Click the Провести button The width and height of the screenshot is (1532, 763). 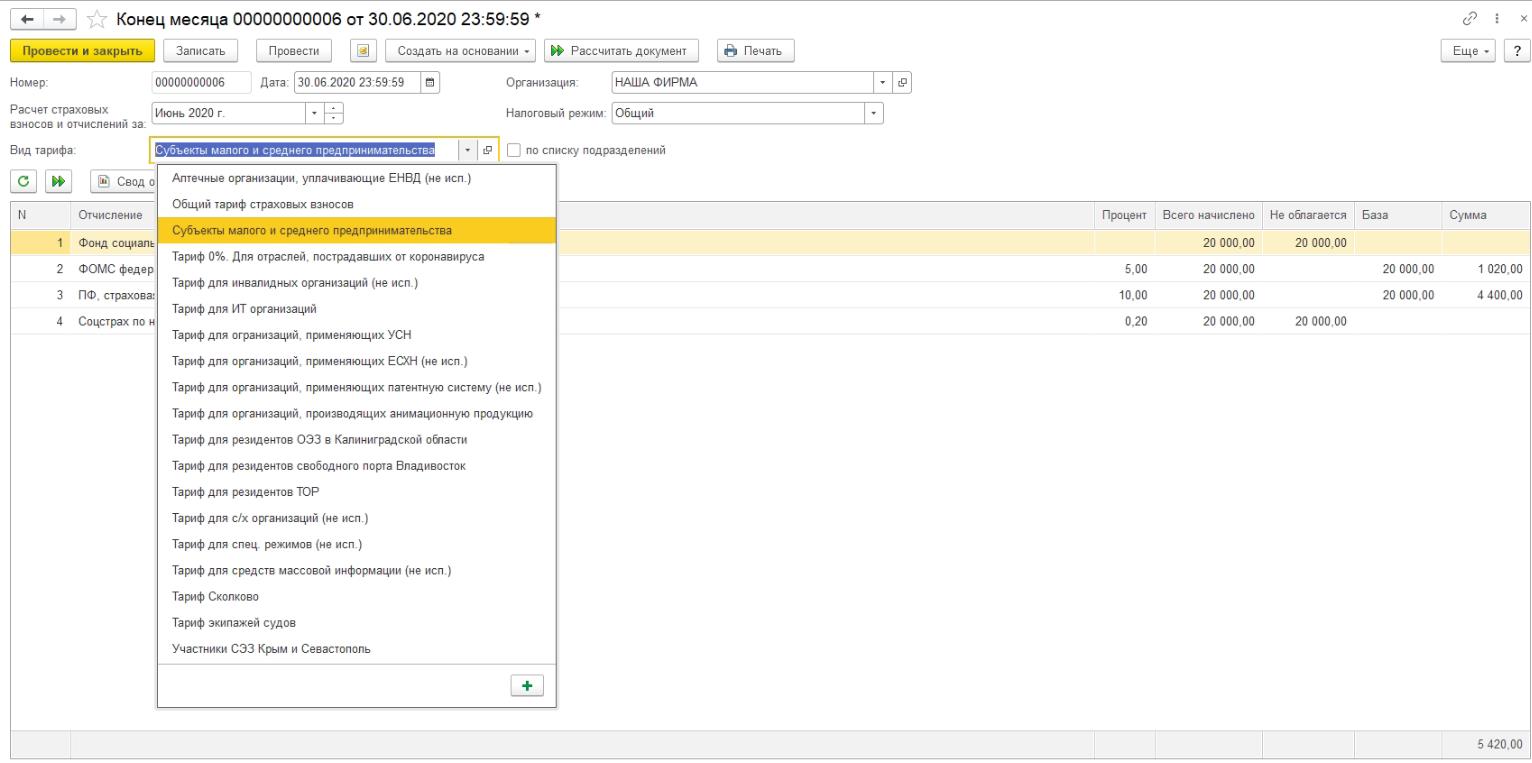tap(294, 50)
